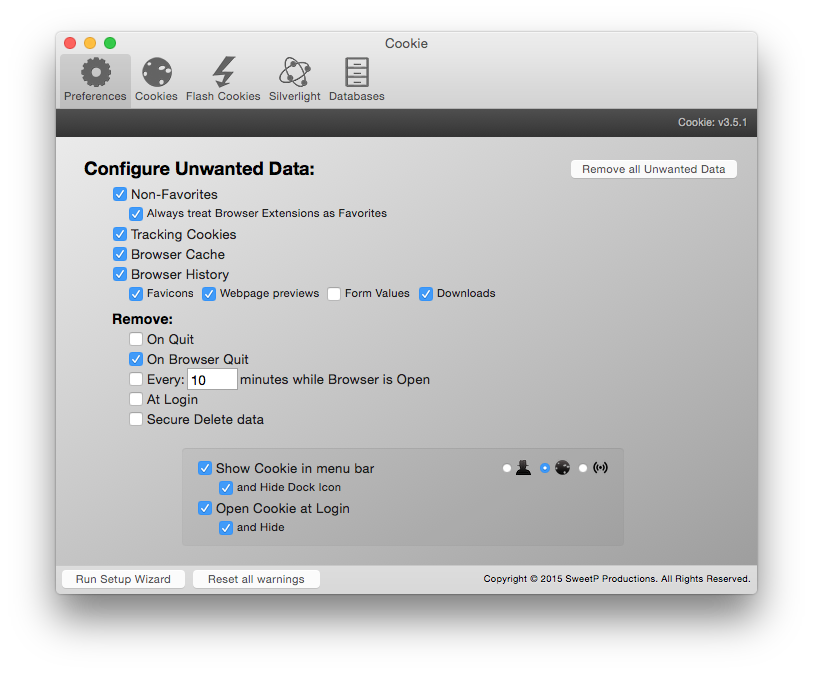
Task: Open the Databases cabinet icon
Action: tap(357, 72)
